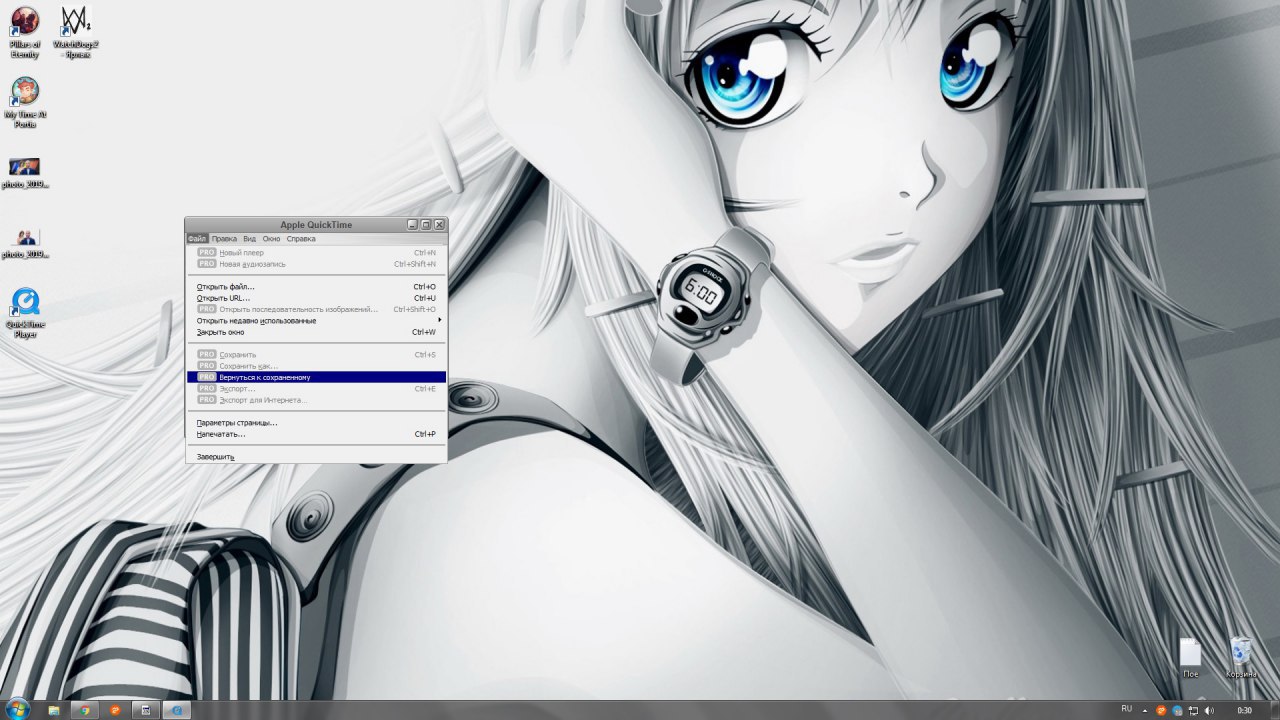Viewport: 1280px width, 720px height.
Task: Open the Справка menu
Action: click(301, 239)
